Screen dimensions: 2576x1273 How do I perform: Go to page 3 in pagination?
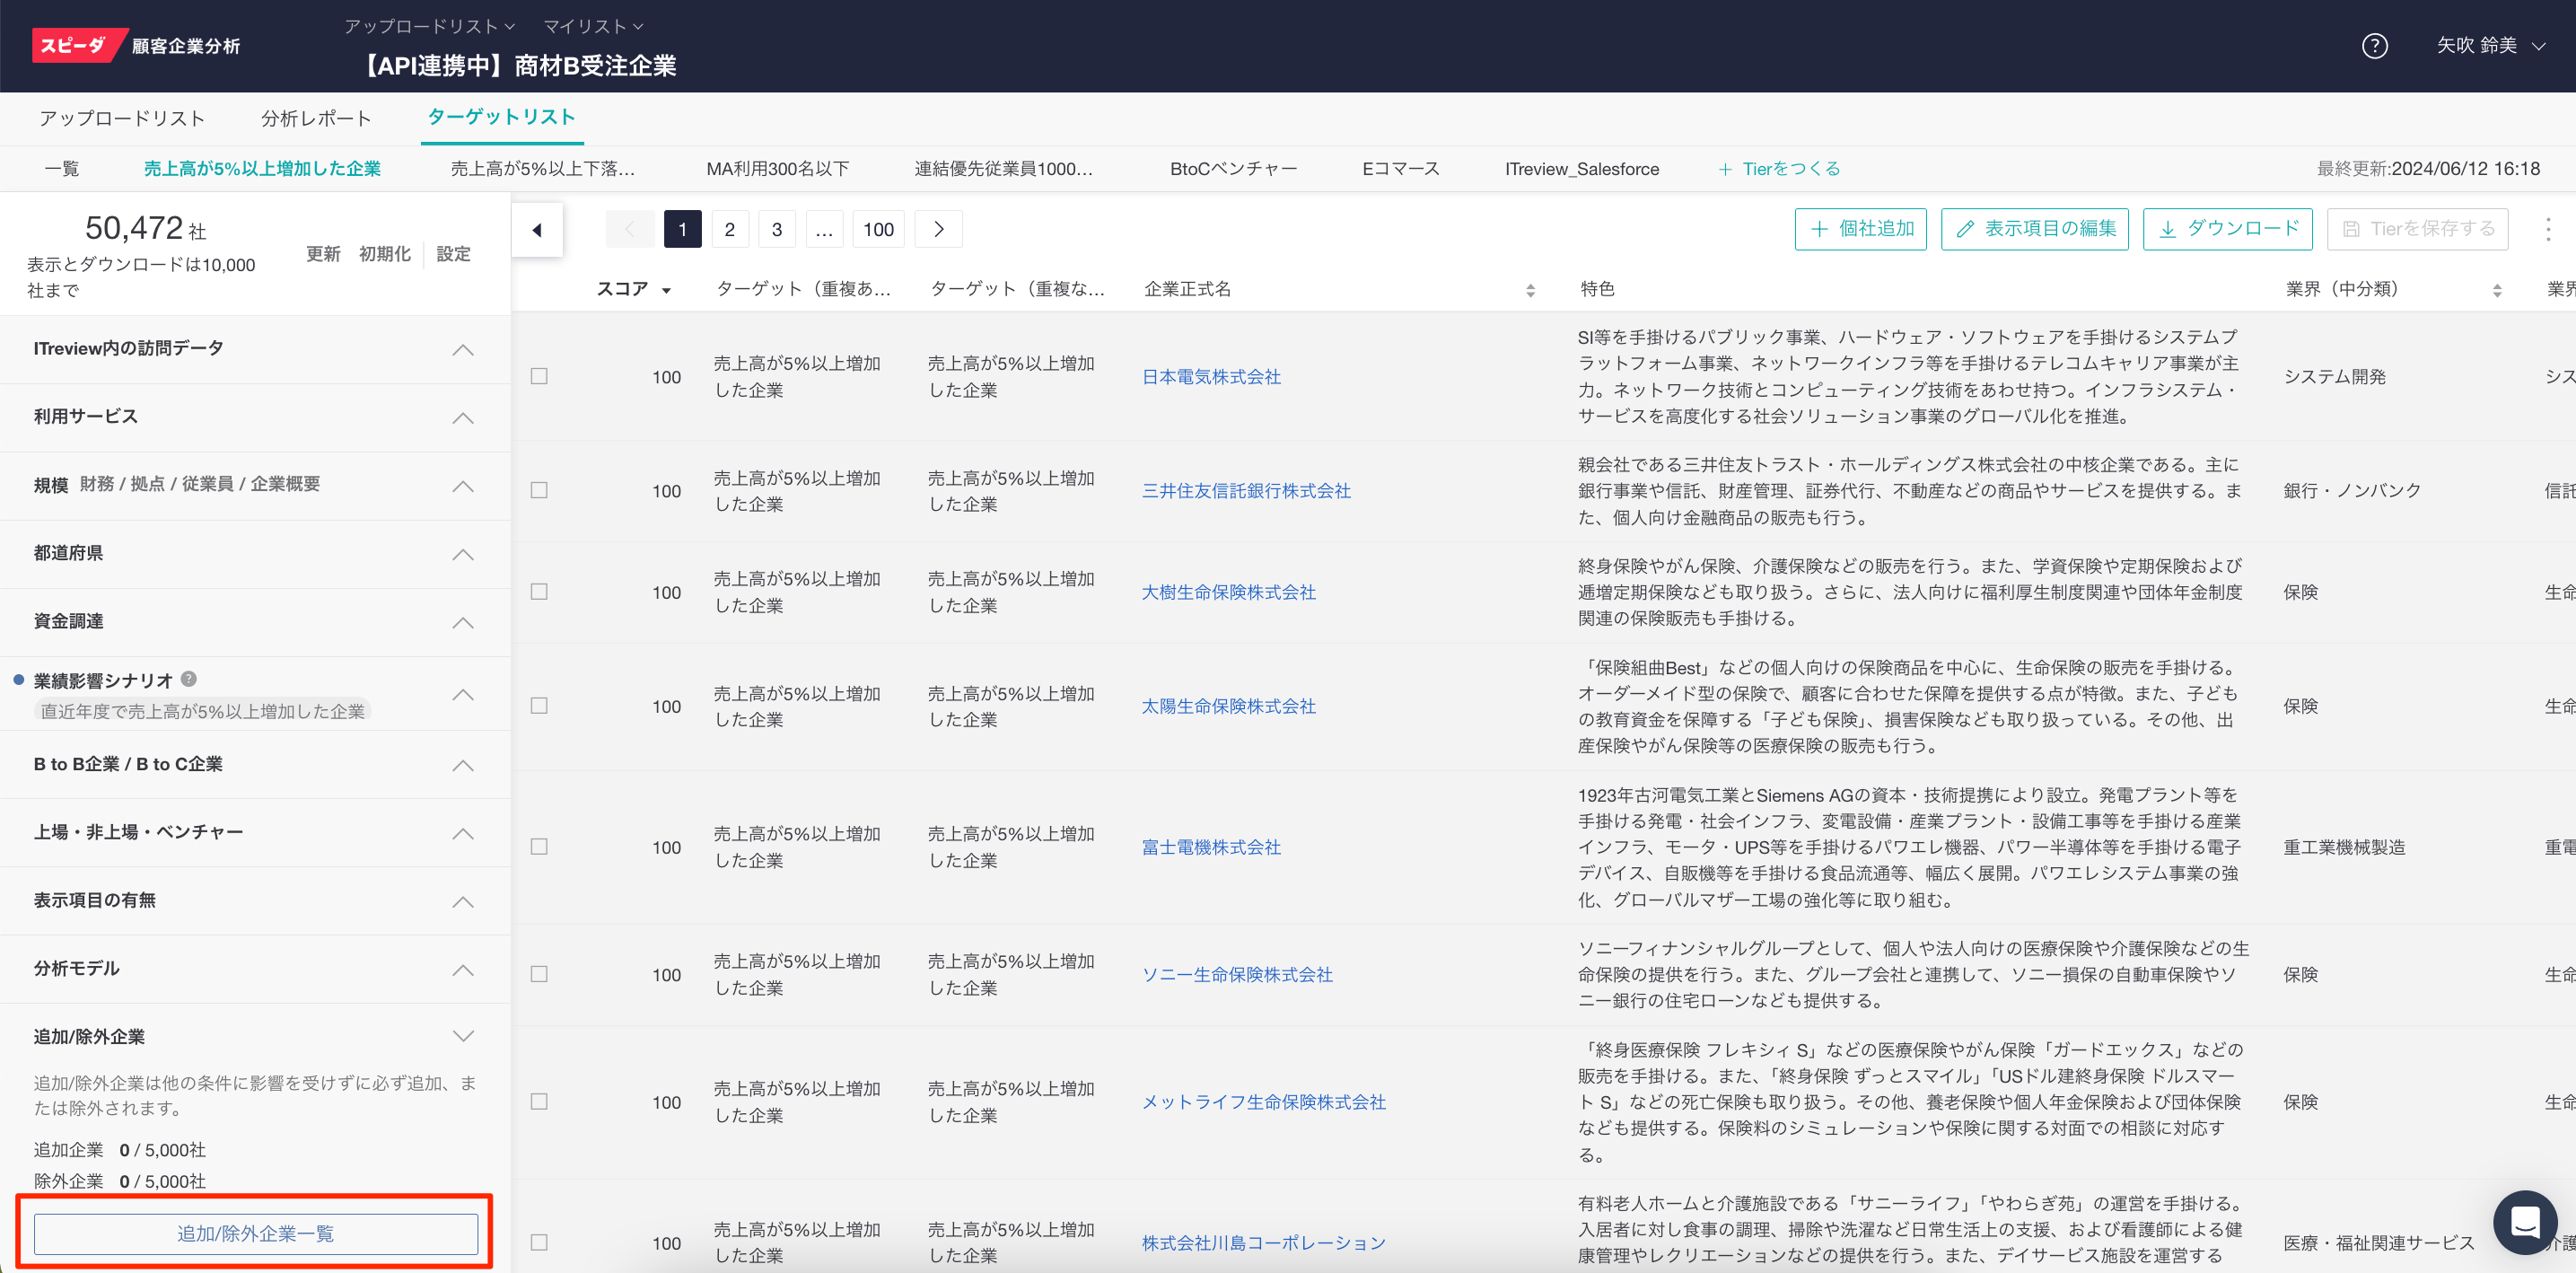coord(776,230)
